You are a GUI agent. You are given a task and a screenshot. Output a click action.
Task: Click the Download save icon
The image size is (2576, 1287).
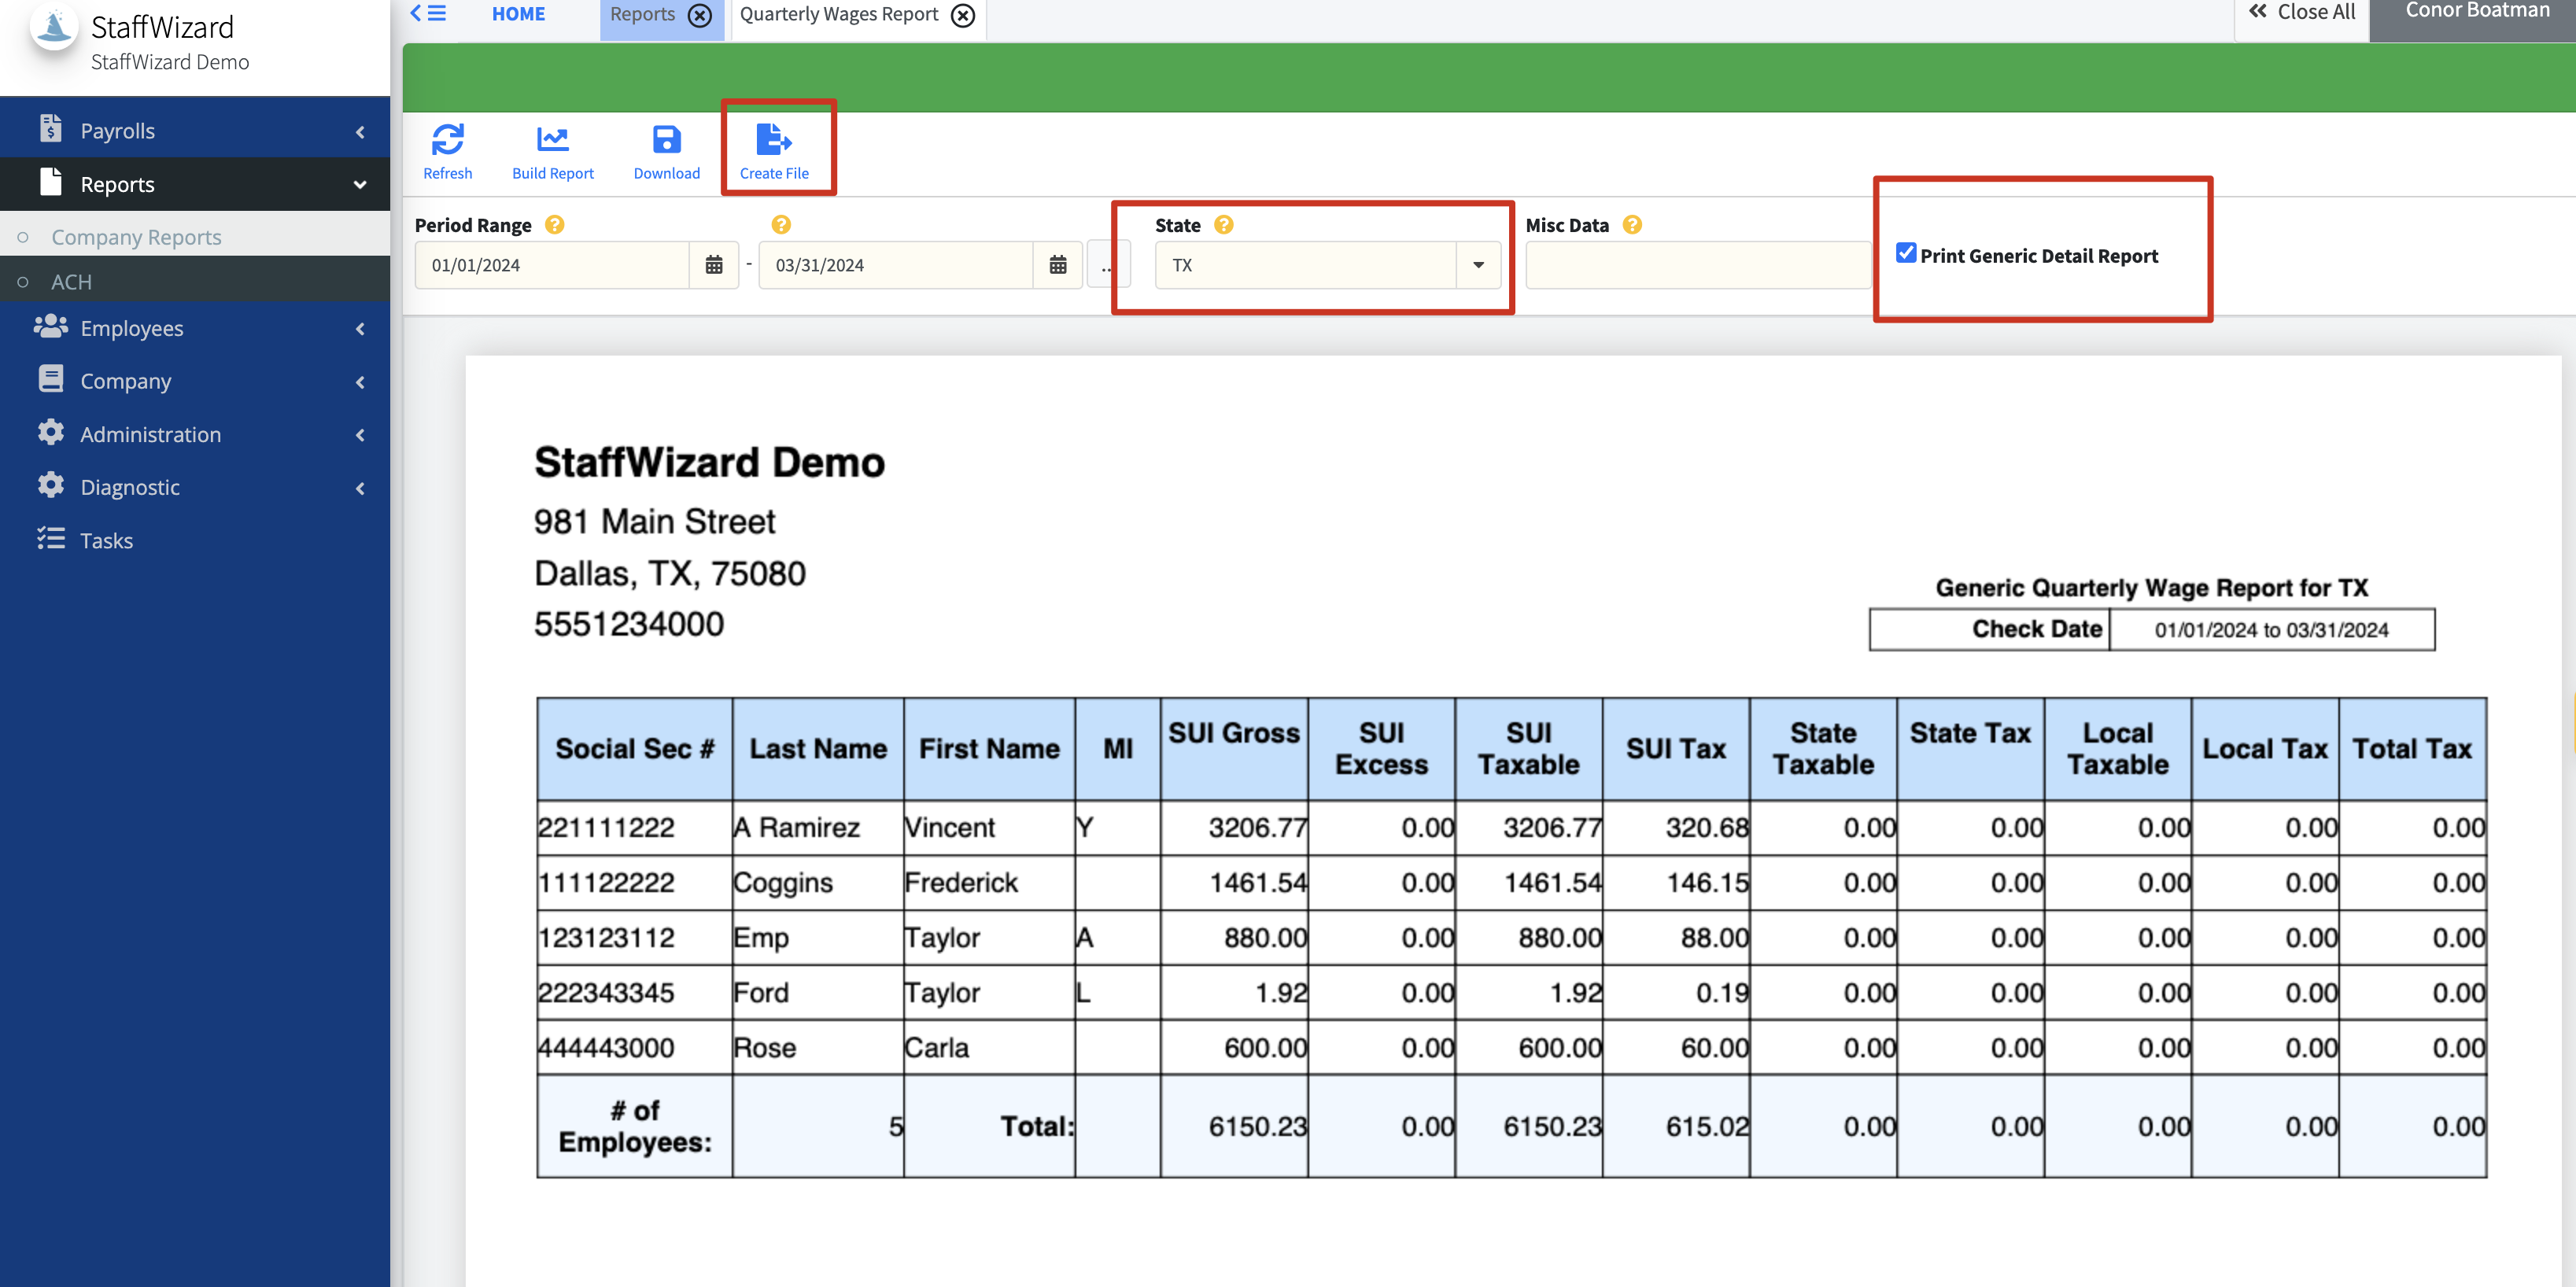tap(666, 140)
